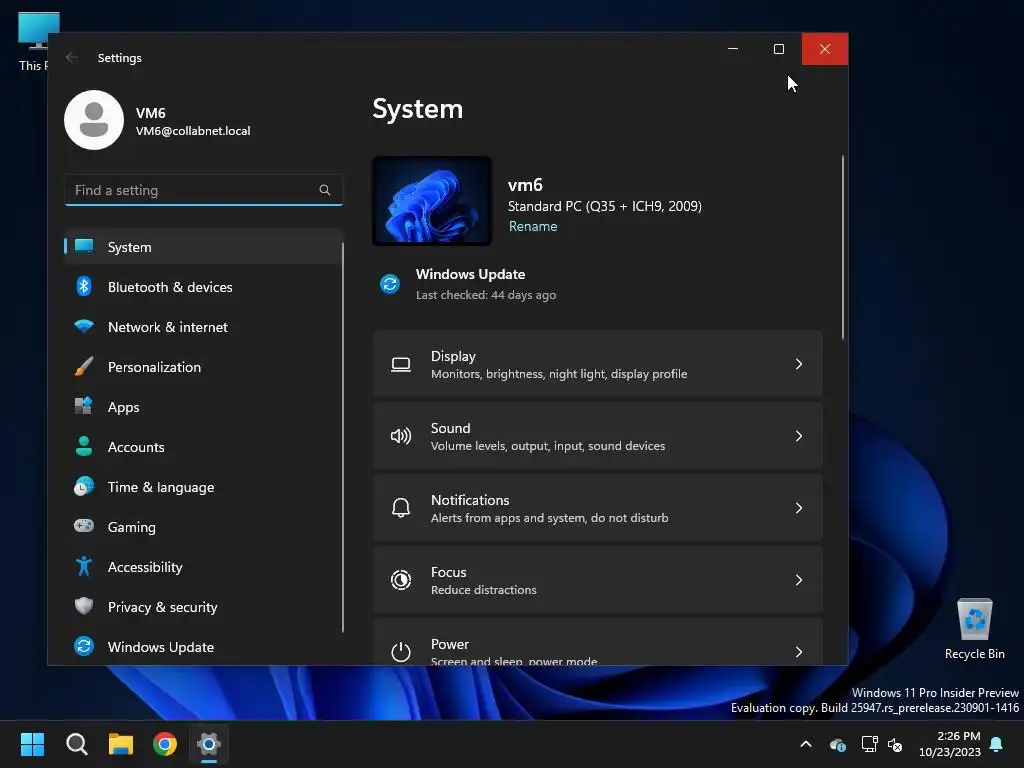The height and width of the screenshot is (768, 1024).
Task: Open Display monitors and brightness settings
Action: [x=598, y=364]
